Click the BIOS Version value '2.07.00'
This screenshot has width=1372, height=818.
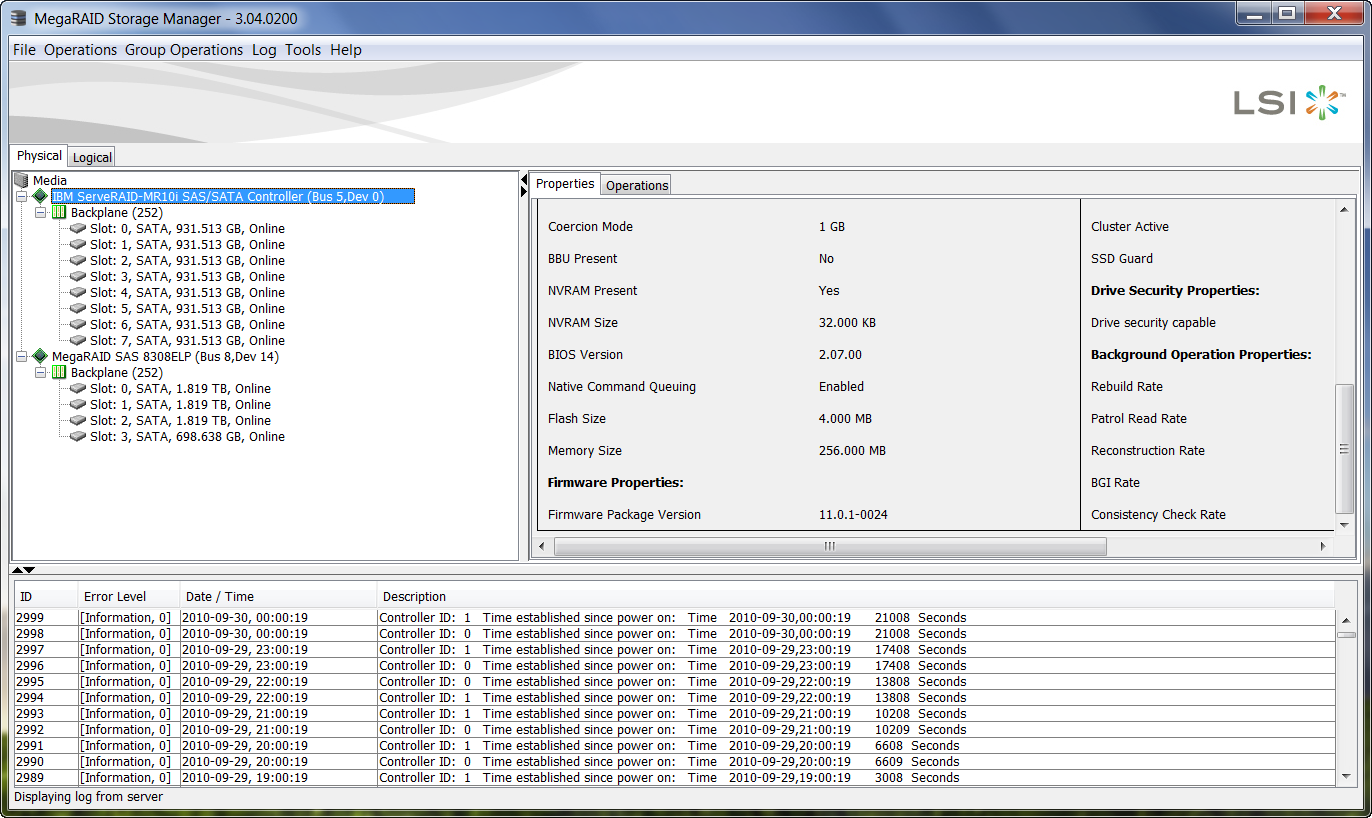tap(840, 354)
